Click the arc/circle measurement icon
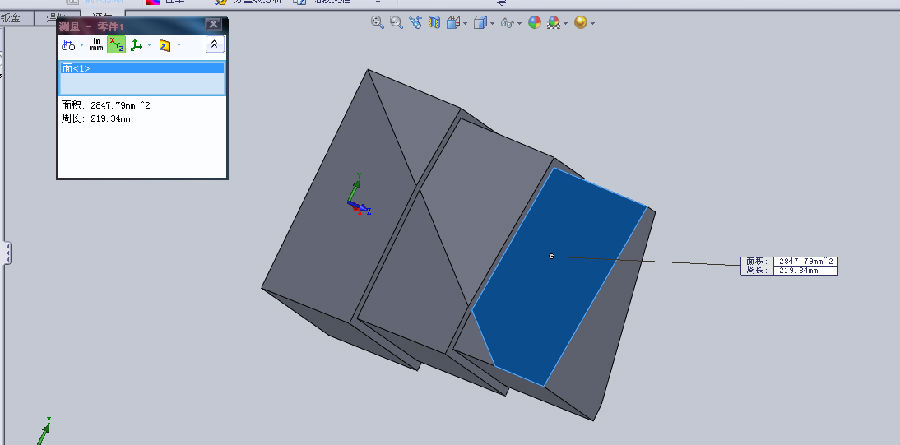The width and height of the screenshot is (900, 445). tap(70, 45)
